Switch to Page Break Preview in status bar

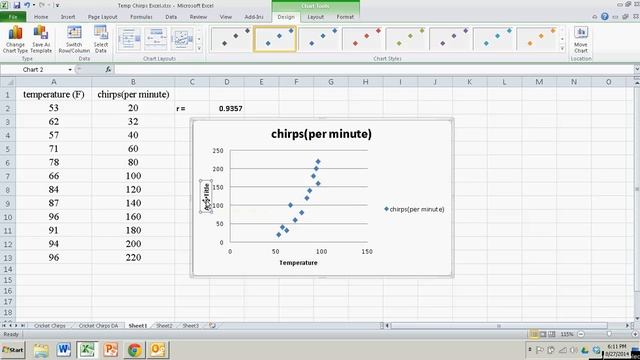tap(552, 334)
